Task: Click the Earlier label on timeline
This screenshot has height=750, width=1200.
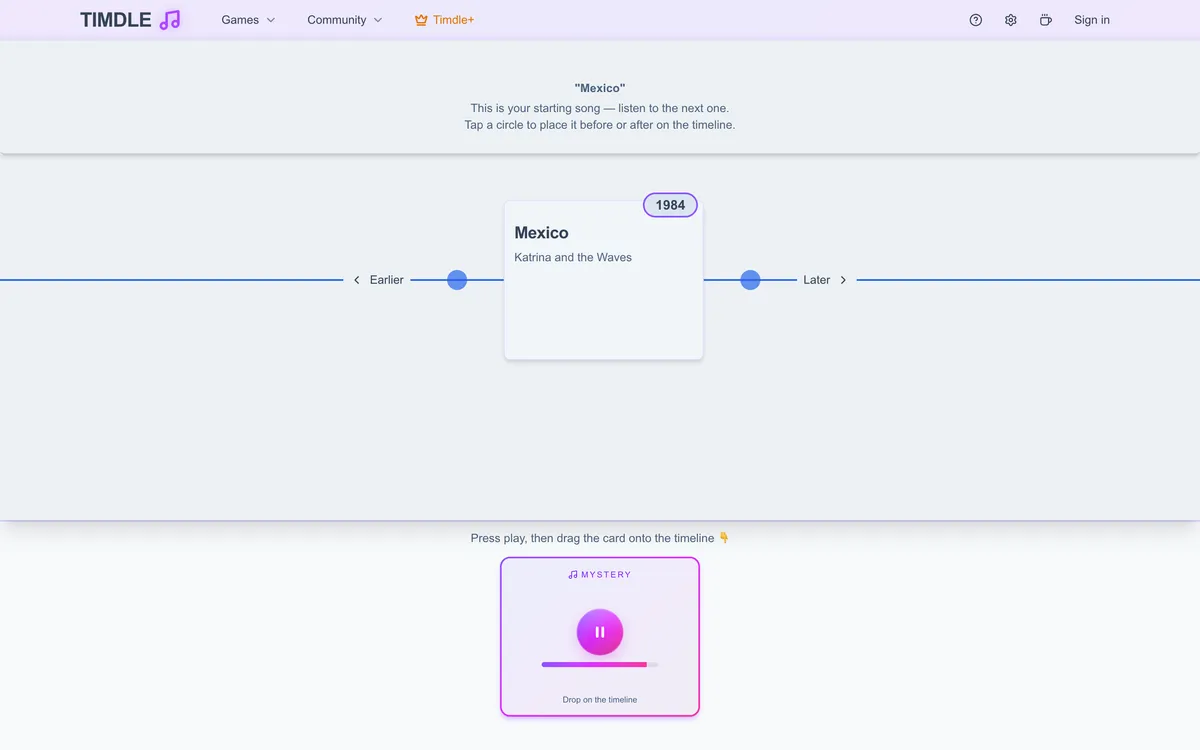Action: [x=387, y=280]
